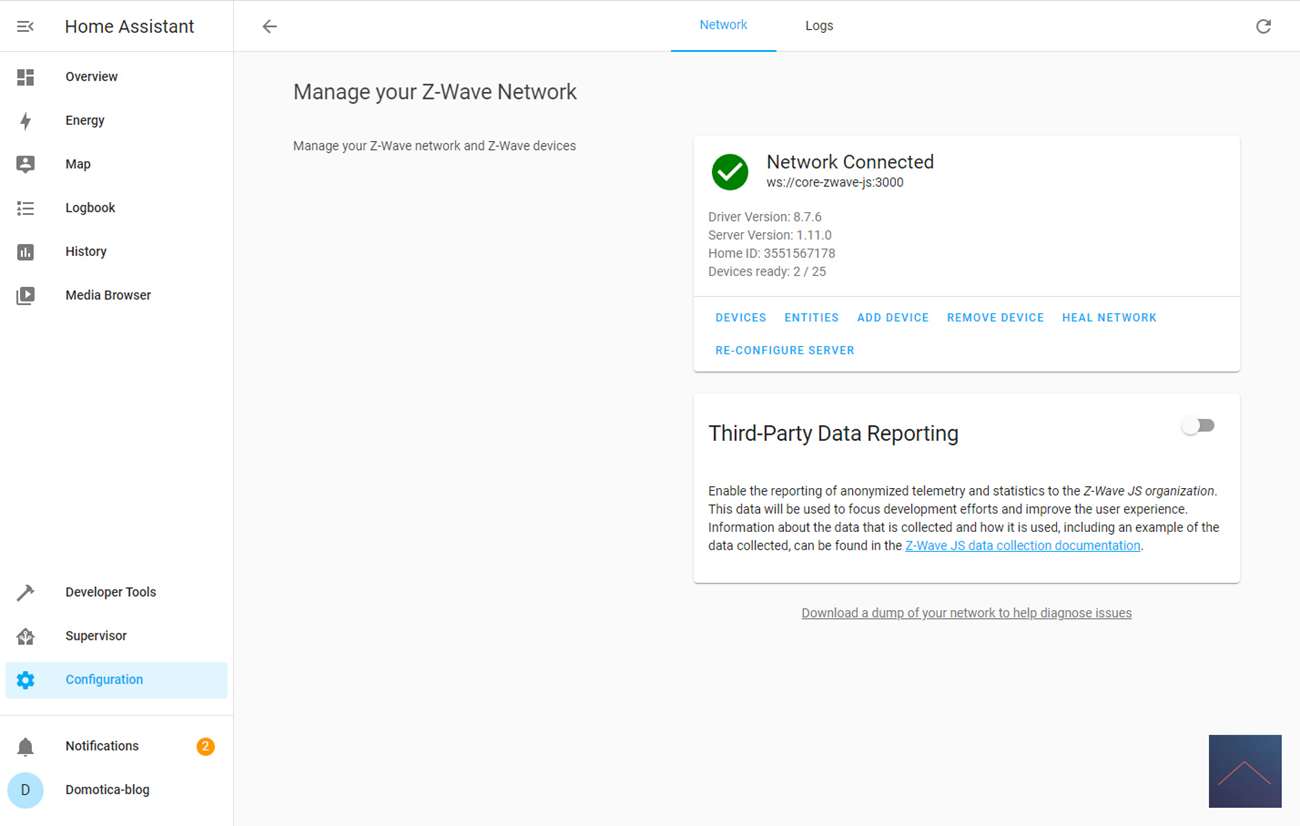Collapse the sidebar using the hamburger icon
Image resolution: width=1300 pixels, height=826 pixels.
click(x=26, y=27)
